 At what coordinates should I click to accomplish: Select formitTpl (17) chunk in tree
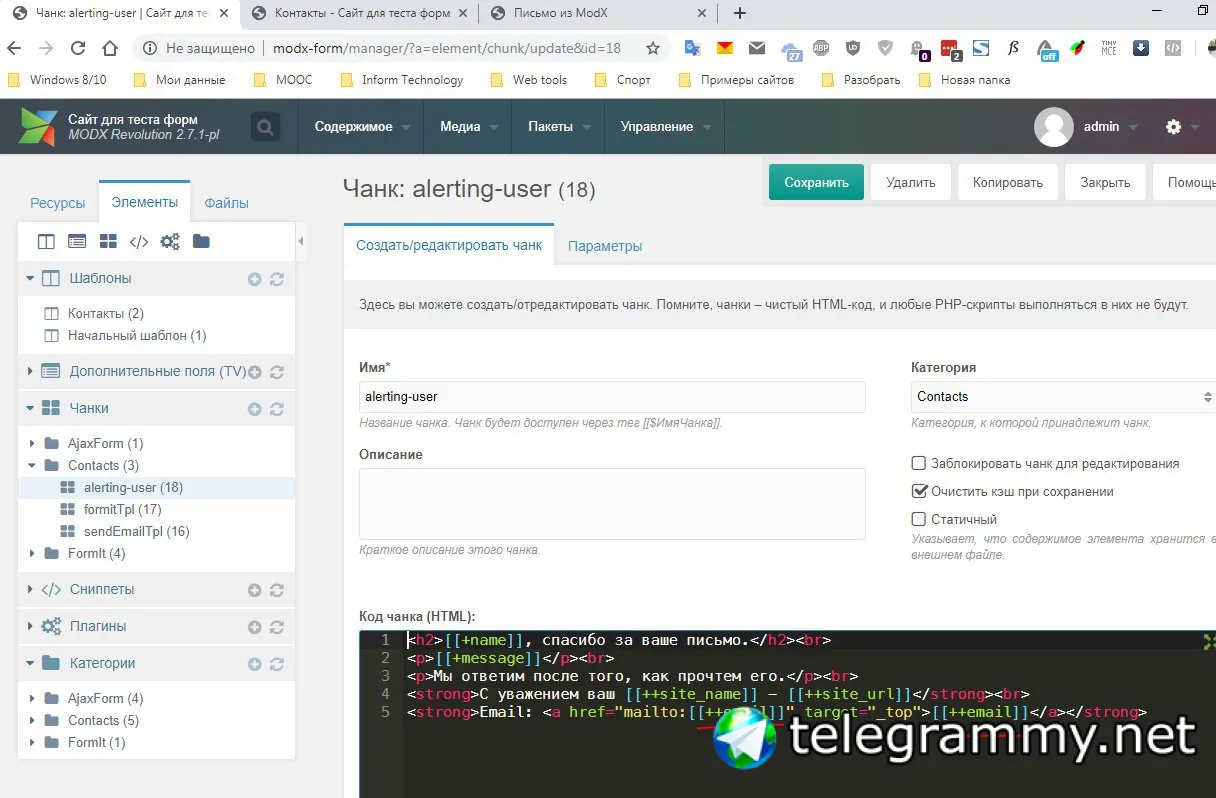click(122, 509)
